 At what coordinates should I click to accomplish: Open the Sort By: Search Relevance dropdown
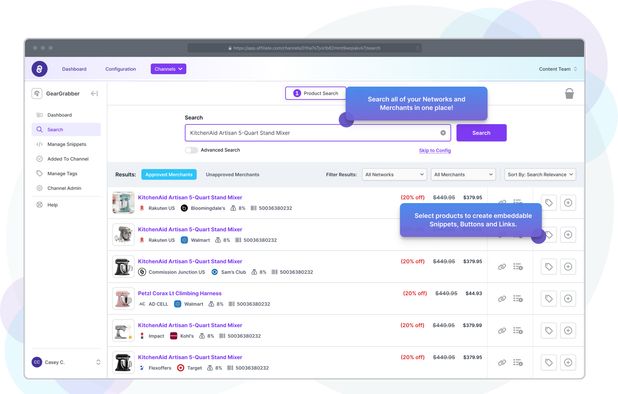pos(540,175)
